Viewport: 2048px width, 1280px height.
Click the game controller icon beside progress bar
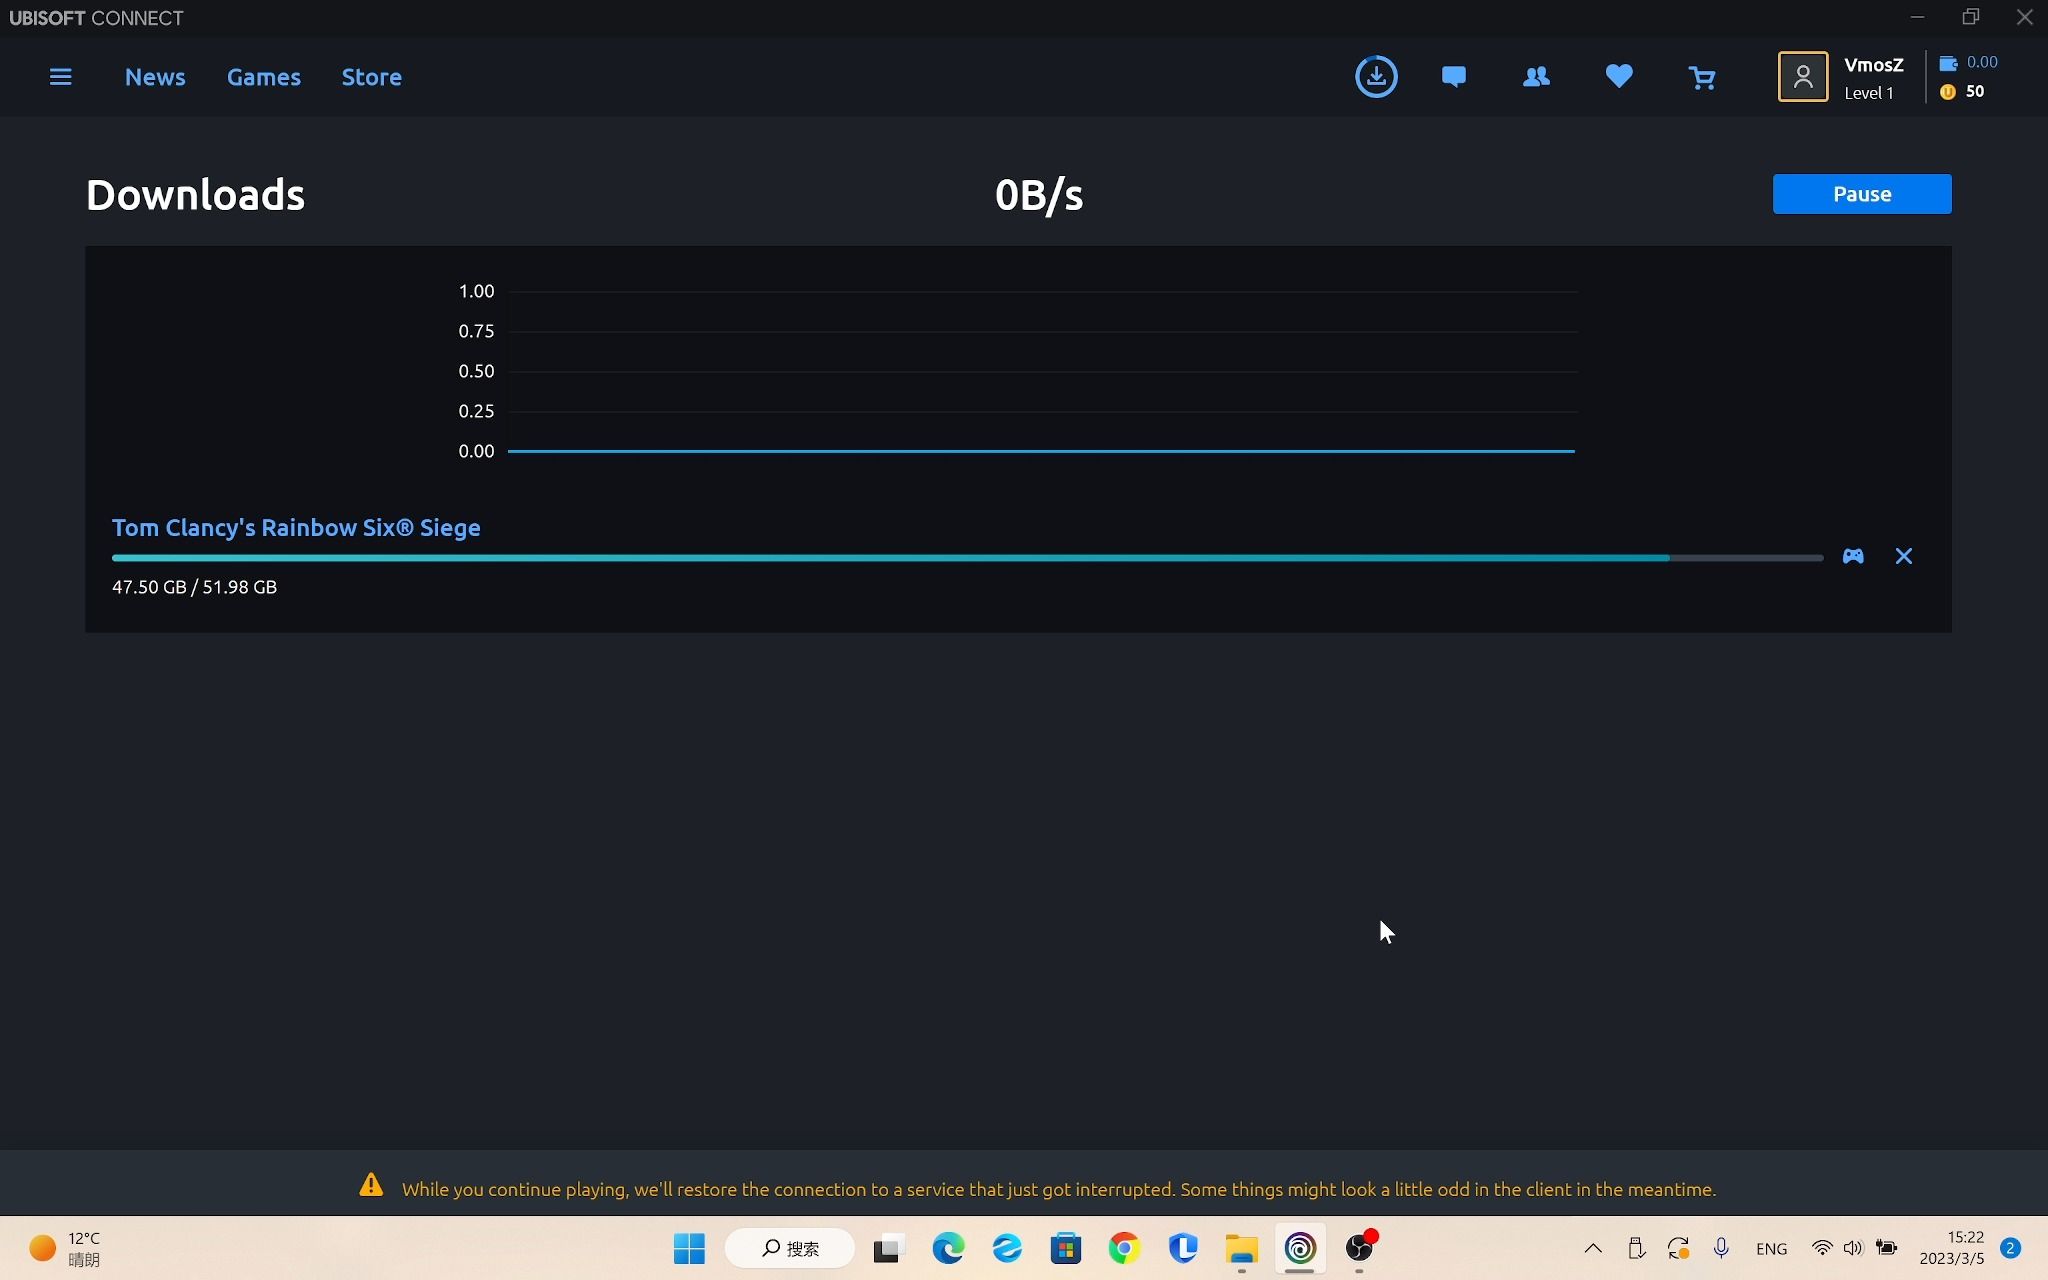1853,556
